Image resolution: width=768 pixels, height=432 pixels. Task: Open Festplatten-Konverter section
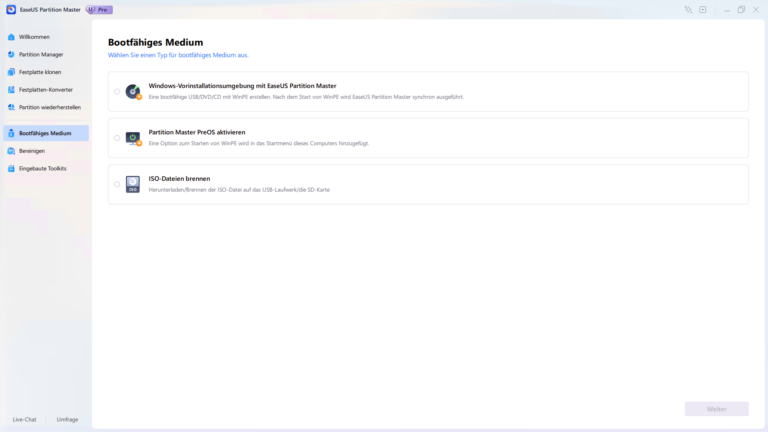click(46, 90)
